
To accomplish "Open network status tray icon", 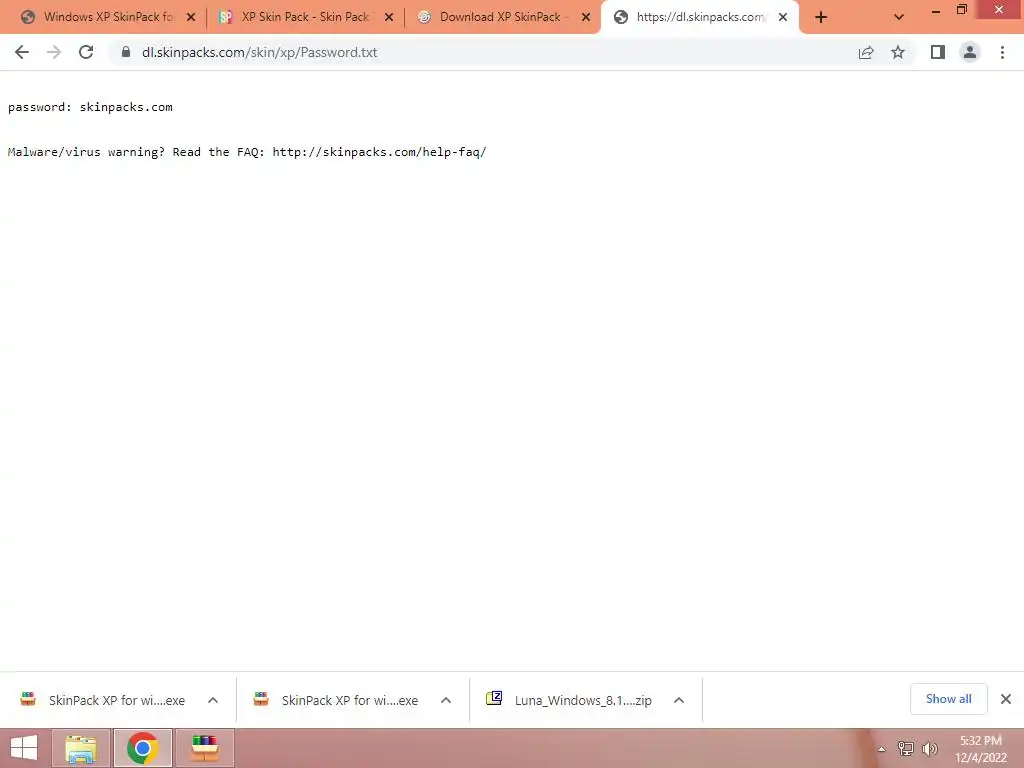I will (905, 748).
